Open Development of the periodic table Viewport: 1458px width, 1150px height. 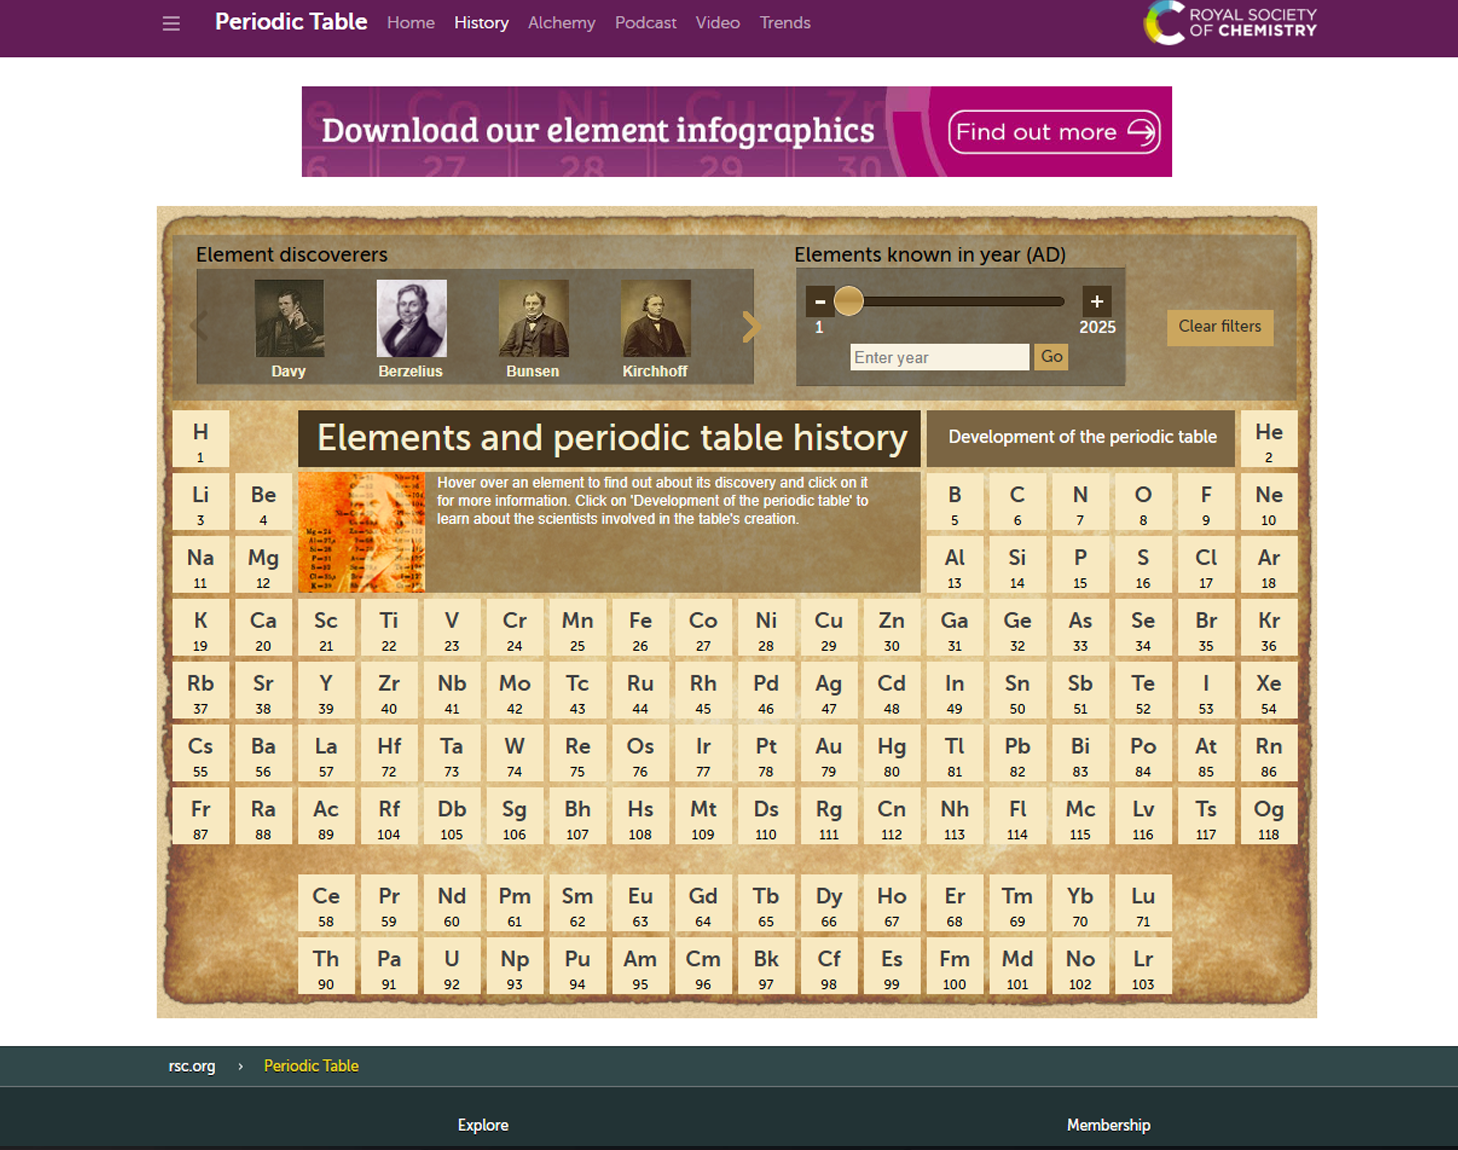click(x=1081, y=438)
